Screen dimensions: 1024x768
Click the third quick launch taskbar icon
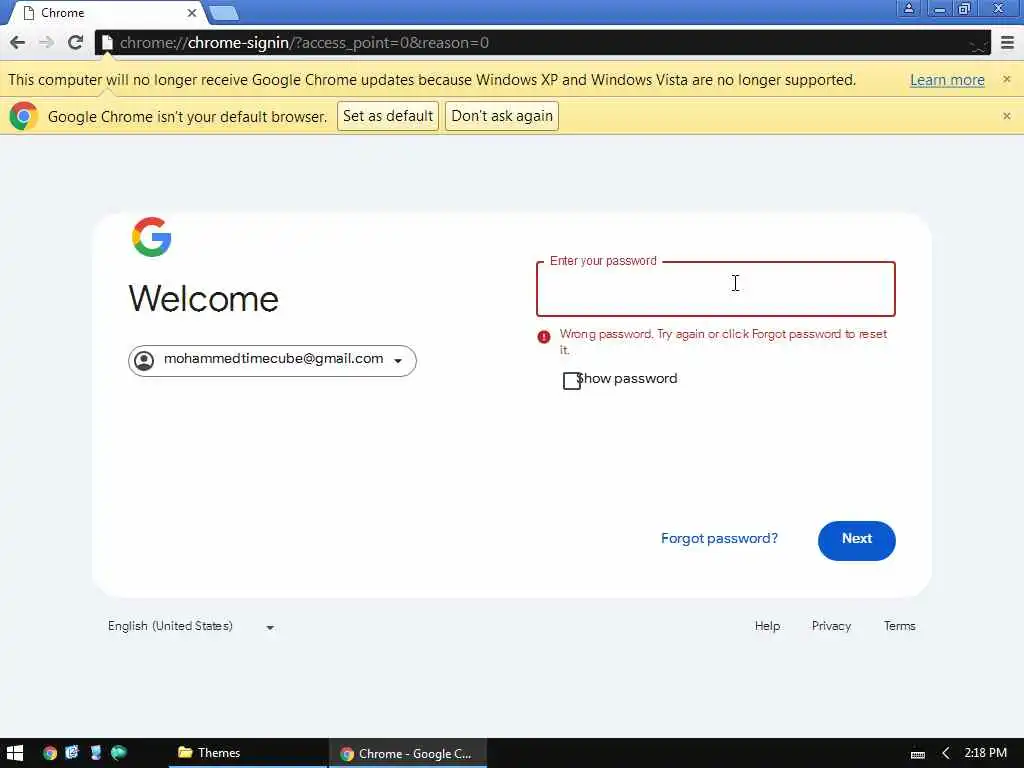pos(96,752)
